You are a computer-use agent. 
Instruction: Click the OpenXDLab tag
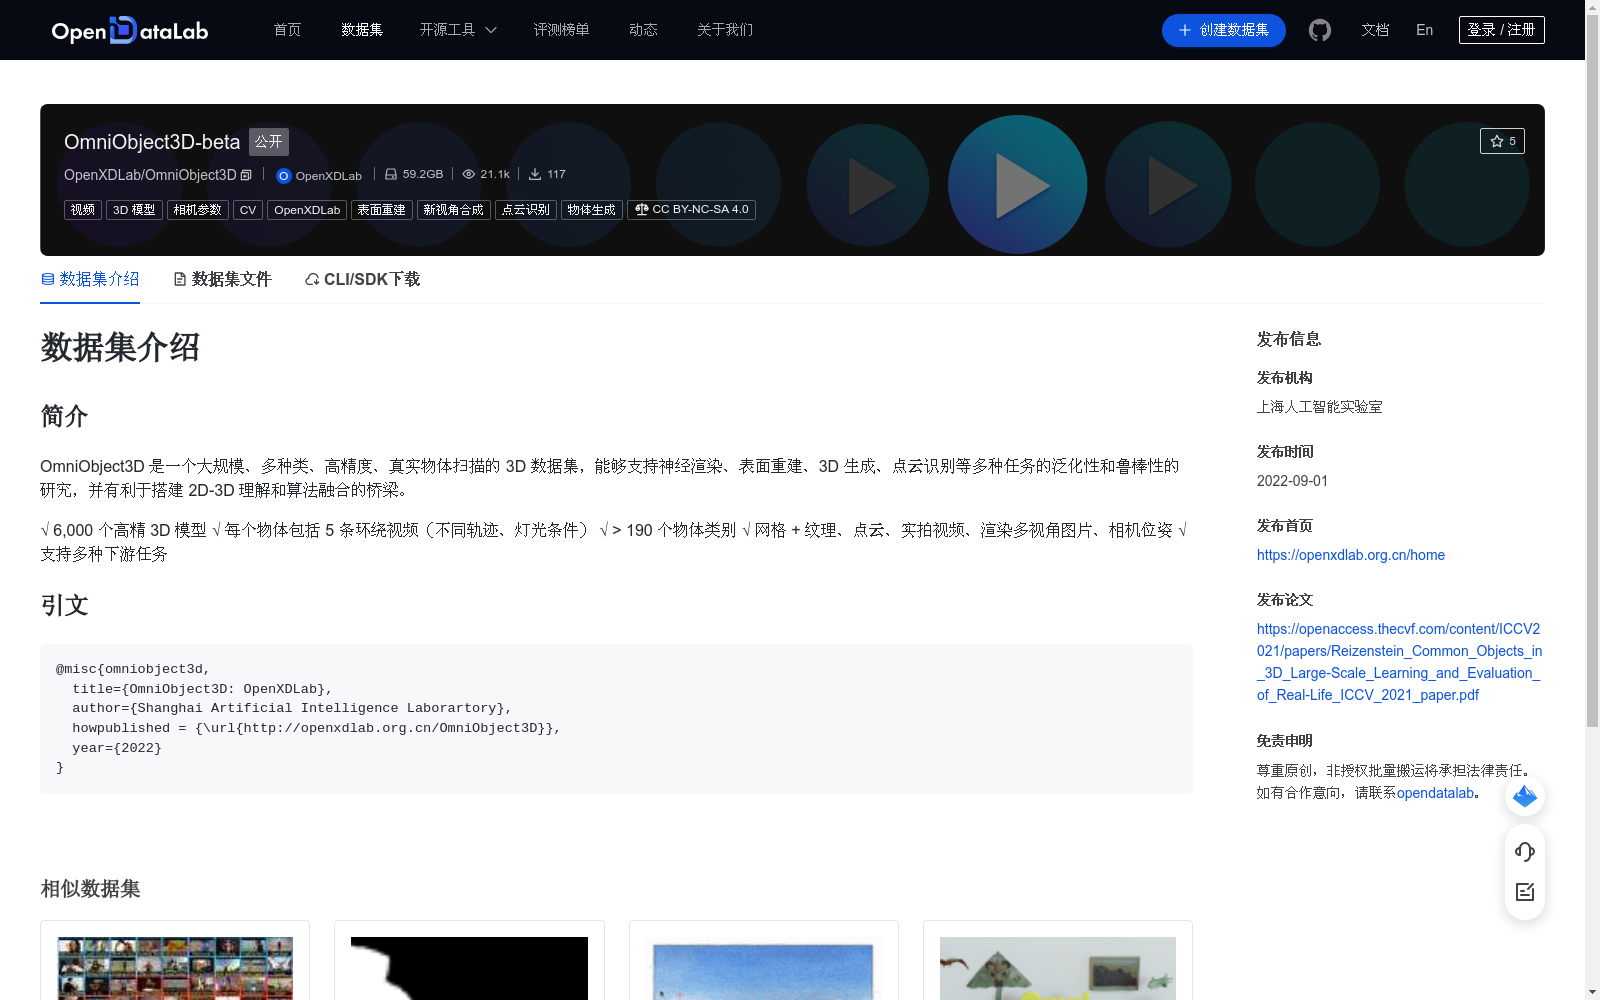307,210
